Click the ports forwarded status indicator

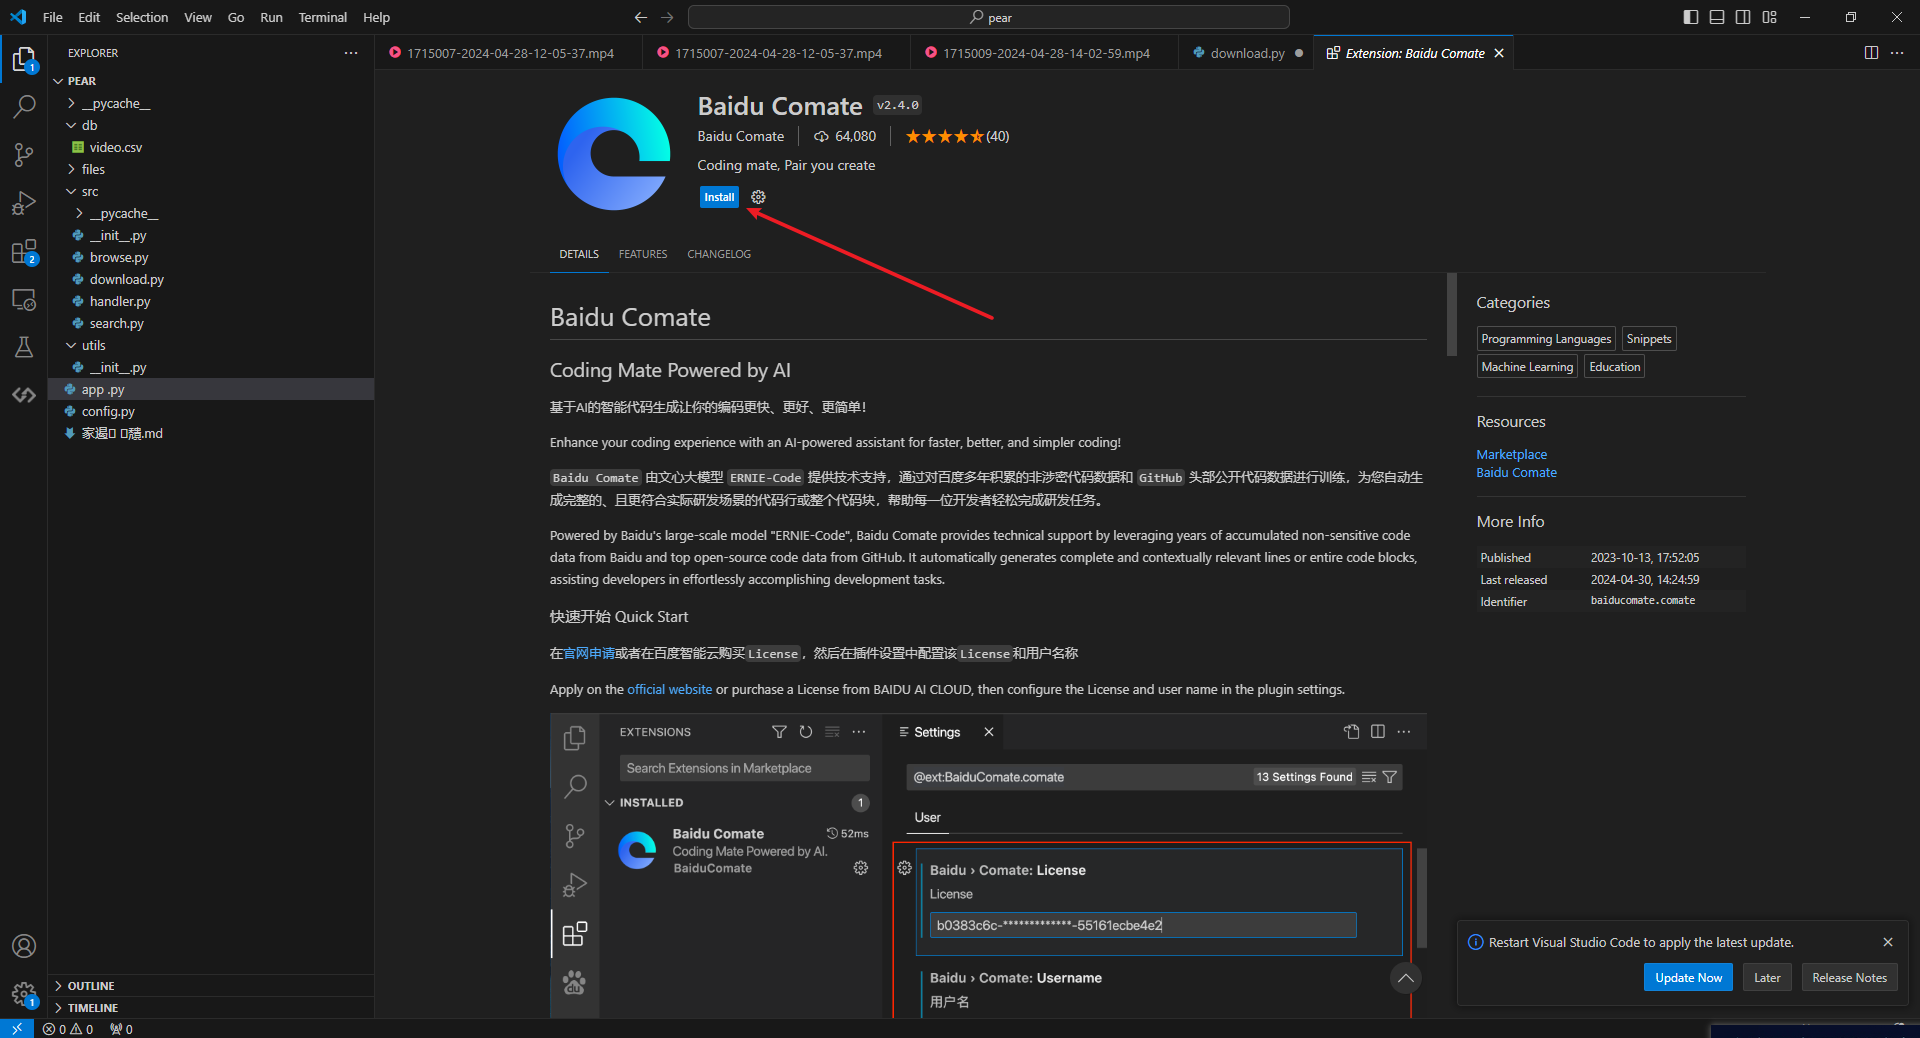121,1029
